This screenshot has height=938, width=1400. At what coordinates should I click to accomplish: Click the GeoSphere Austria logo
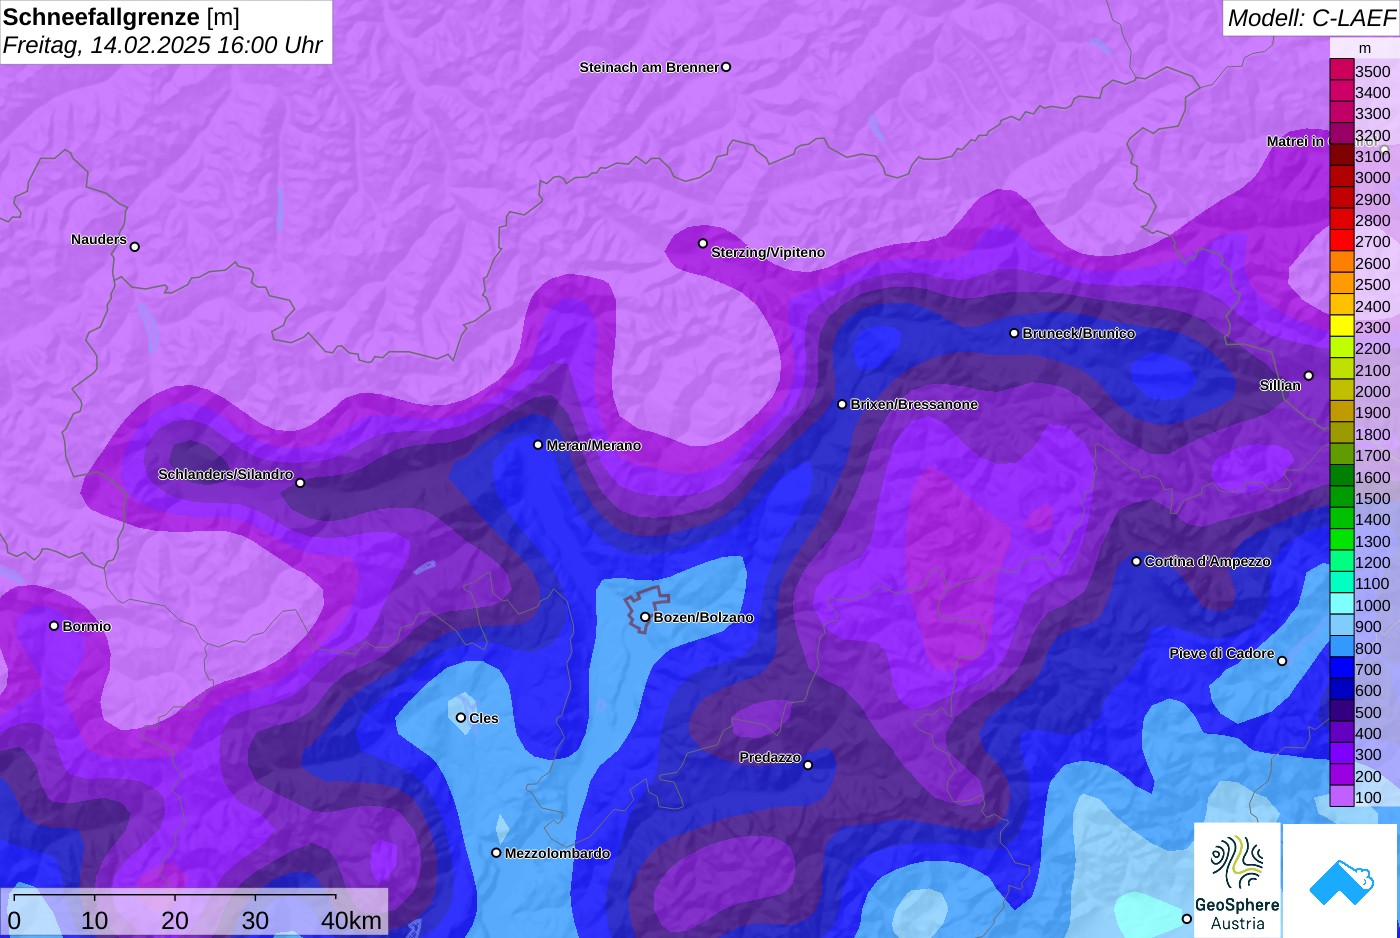[1237, 880]
